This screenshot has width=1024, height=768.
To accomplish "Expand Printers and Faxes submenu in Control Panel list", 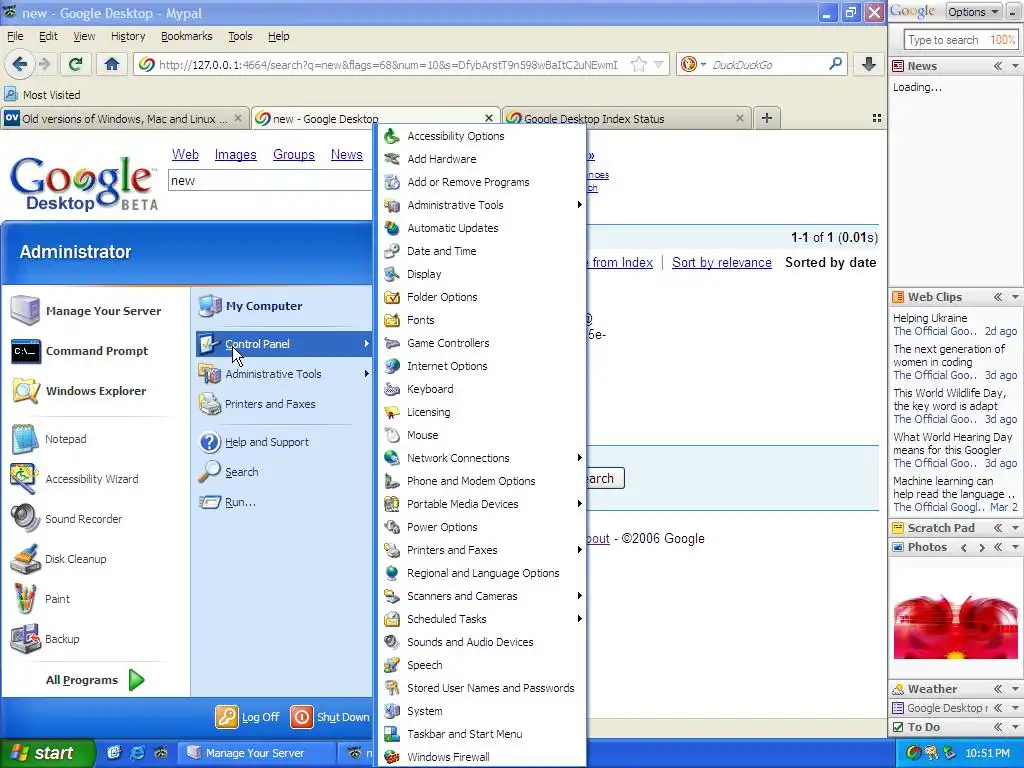I will click(x=579, y=550).
